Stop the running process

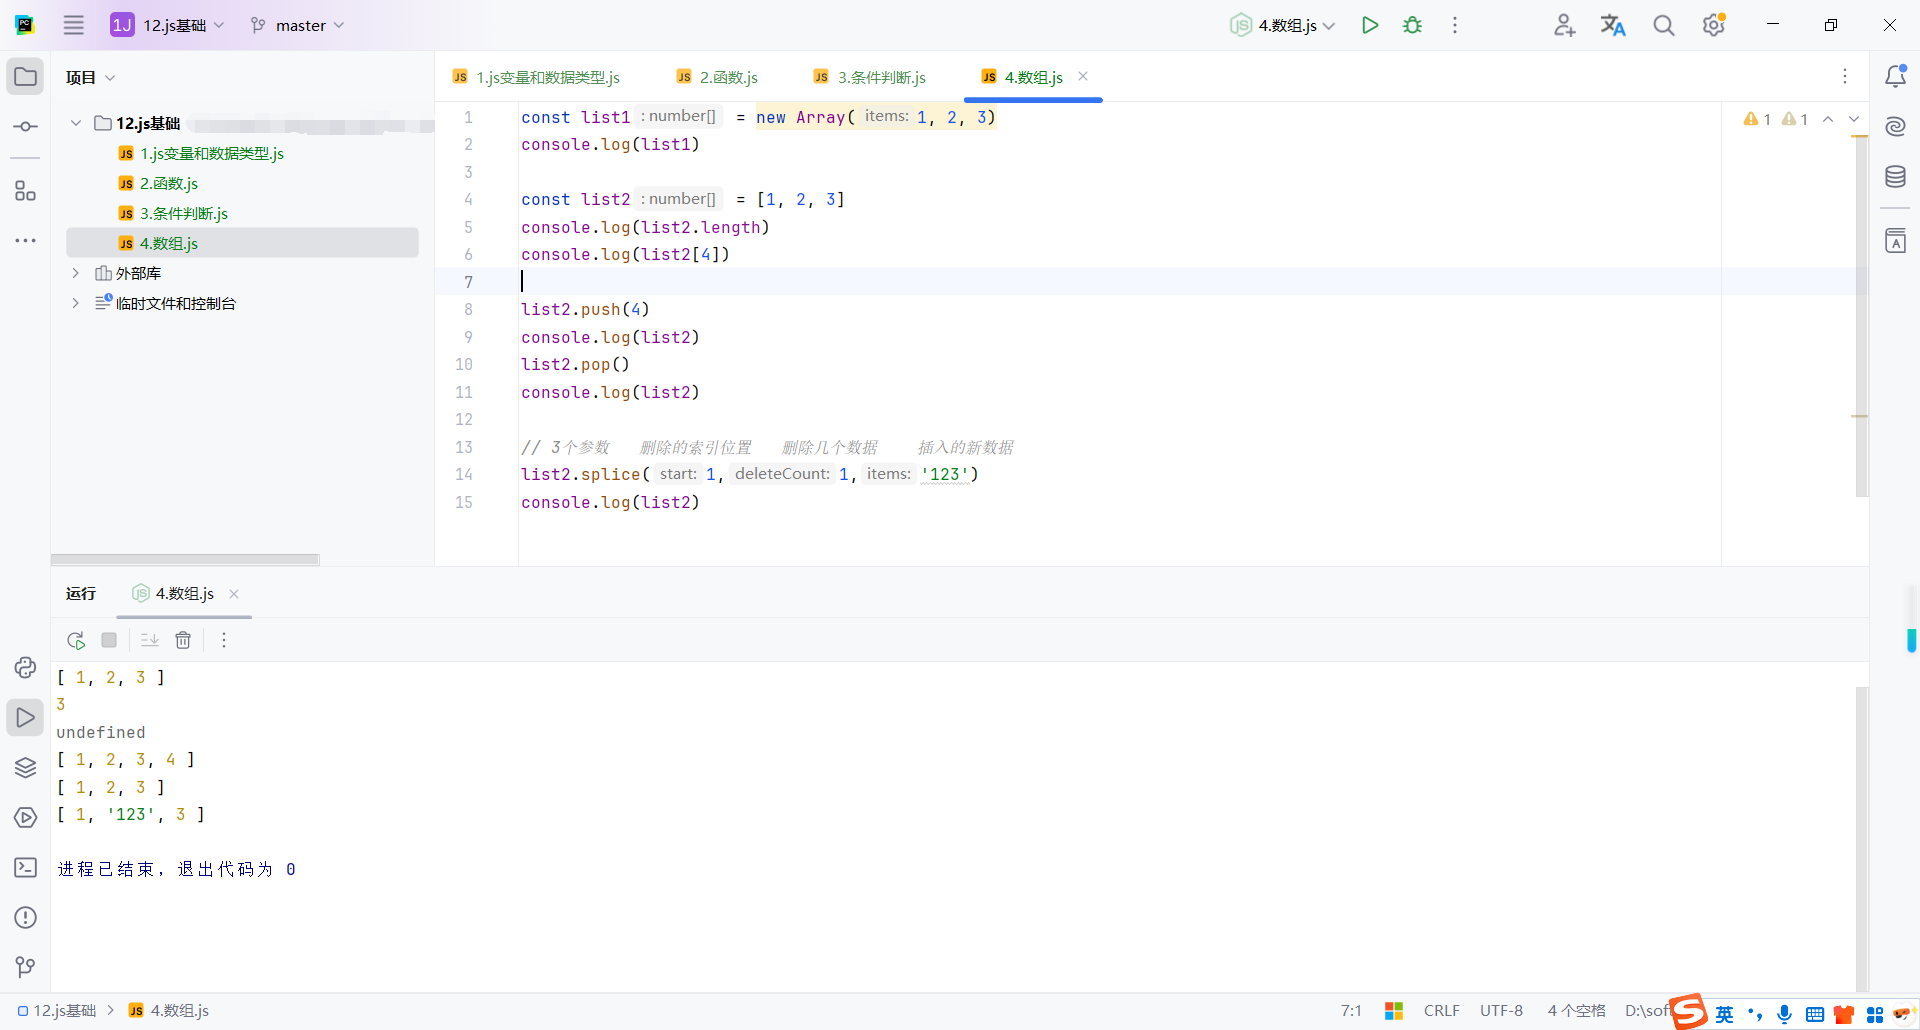tap(109, 640)
